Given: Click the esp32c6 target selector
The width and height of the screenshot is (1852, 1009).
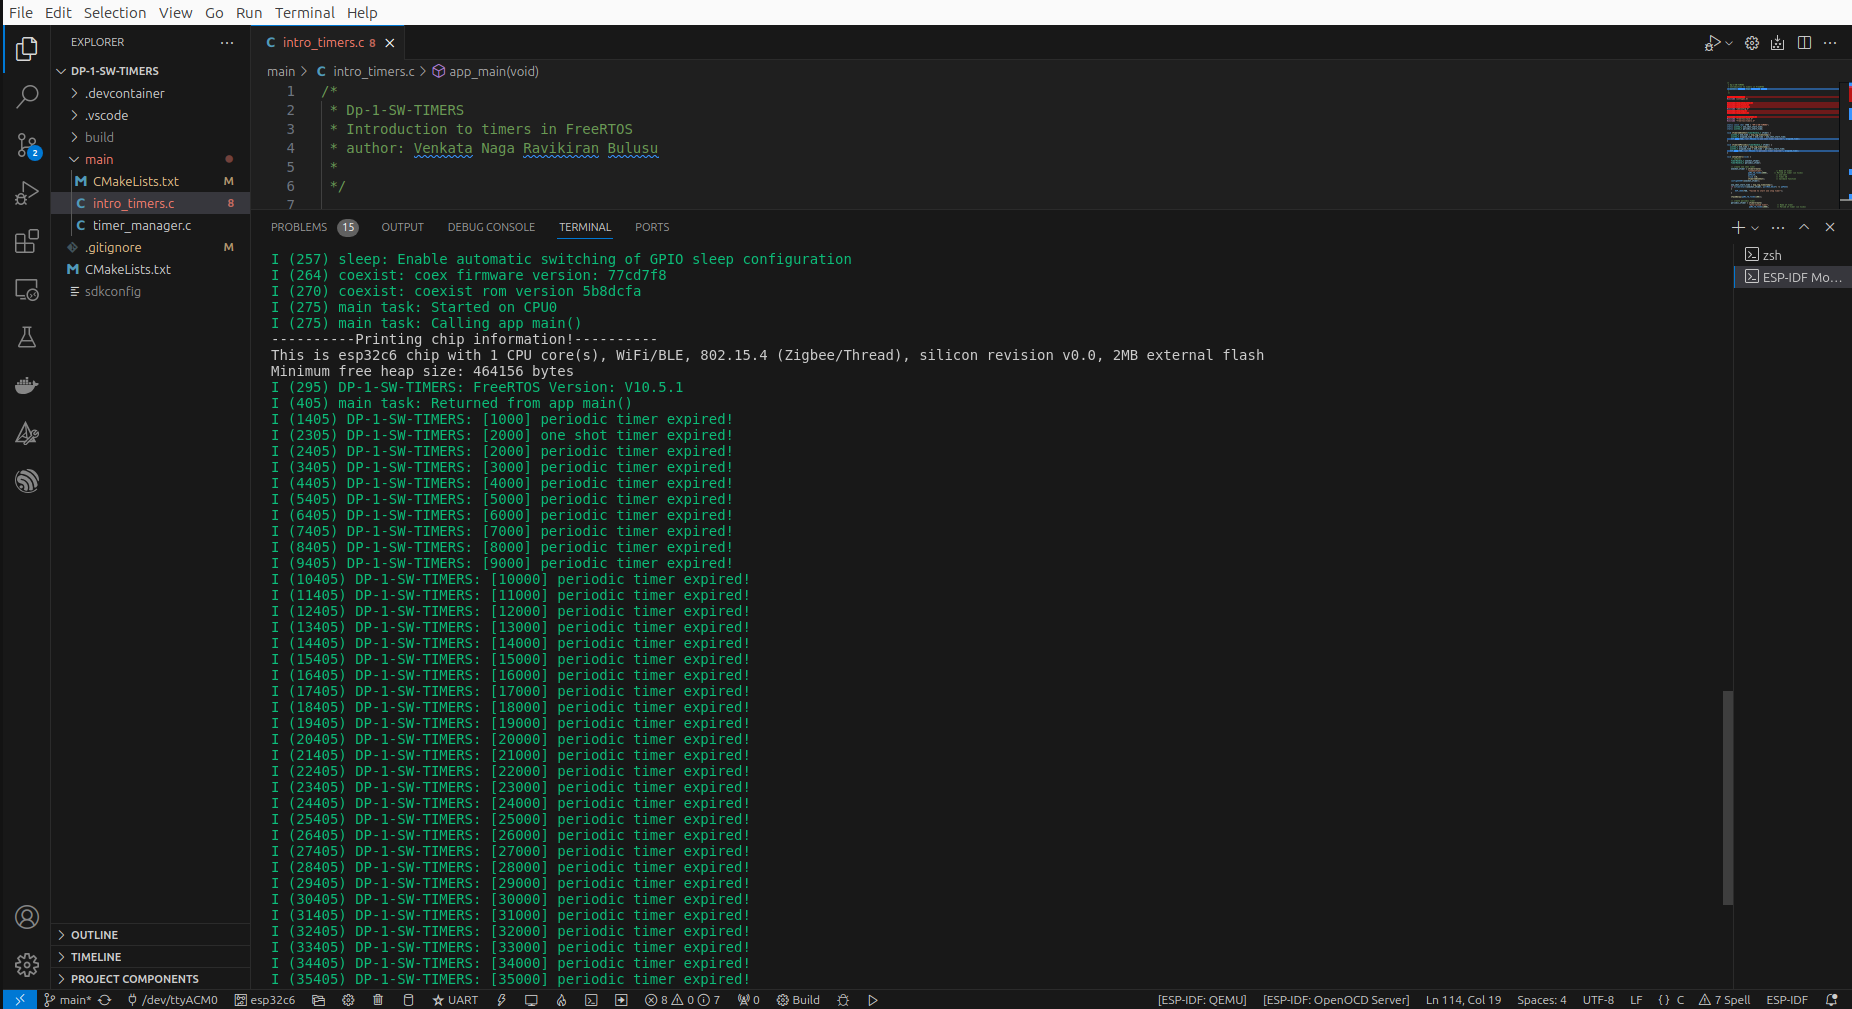Looking at the screenshot, I should (265, 1000).
